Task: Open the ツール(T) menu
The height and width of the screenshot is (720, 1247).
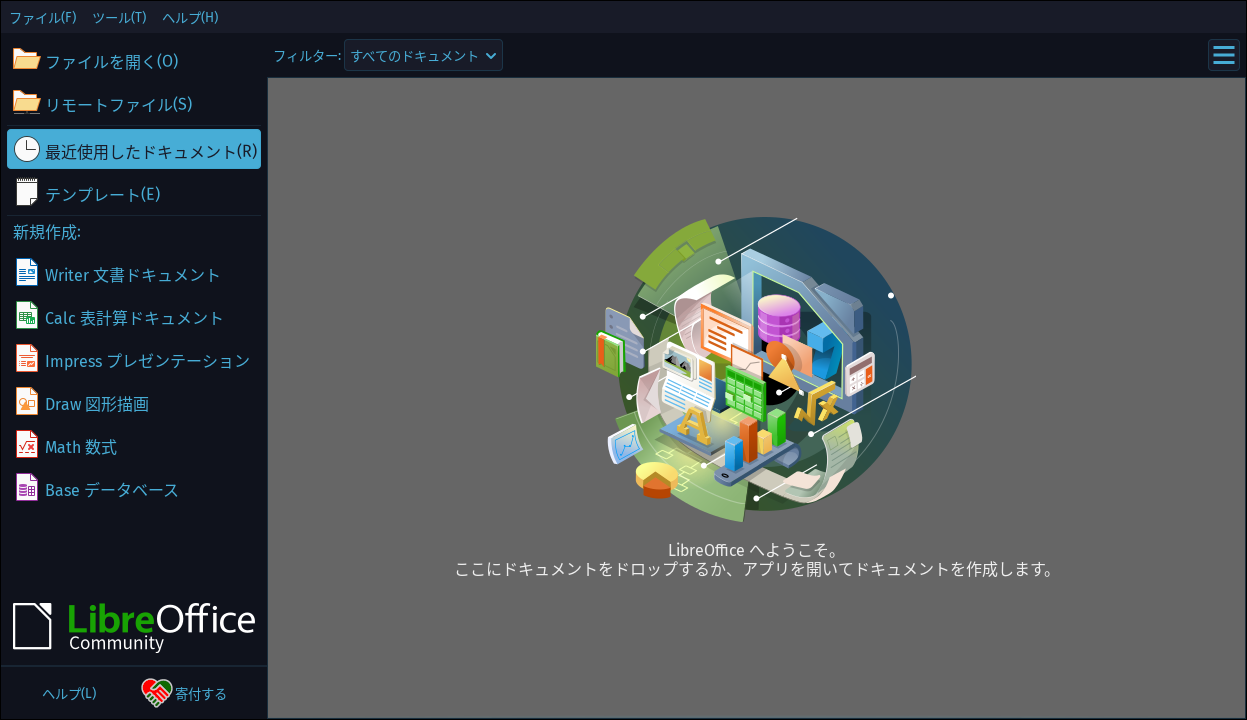Action: (x=119, y=17)
